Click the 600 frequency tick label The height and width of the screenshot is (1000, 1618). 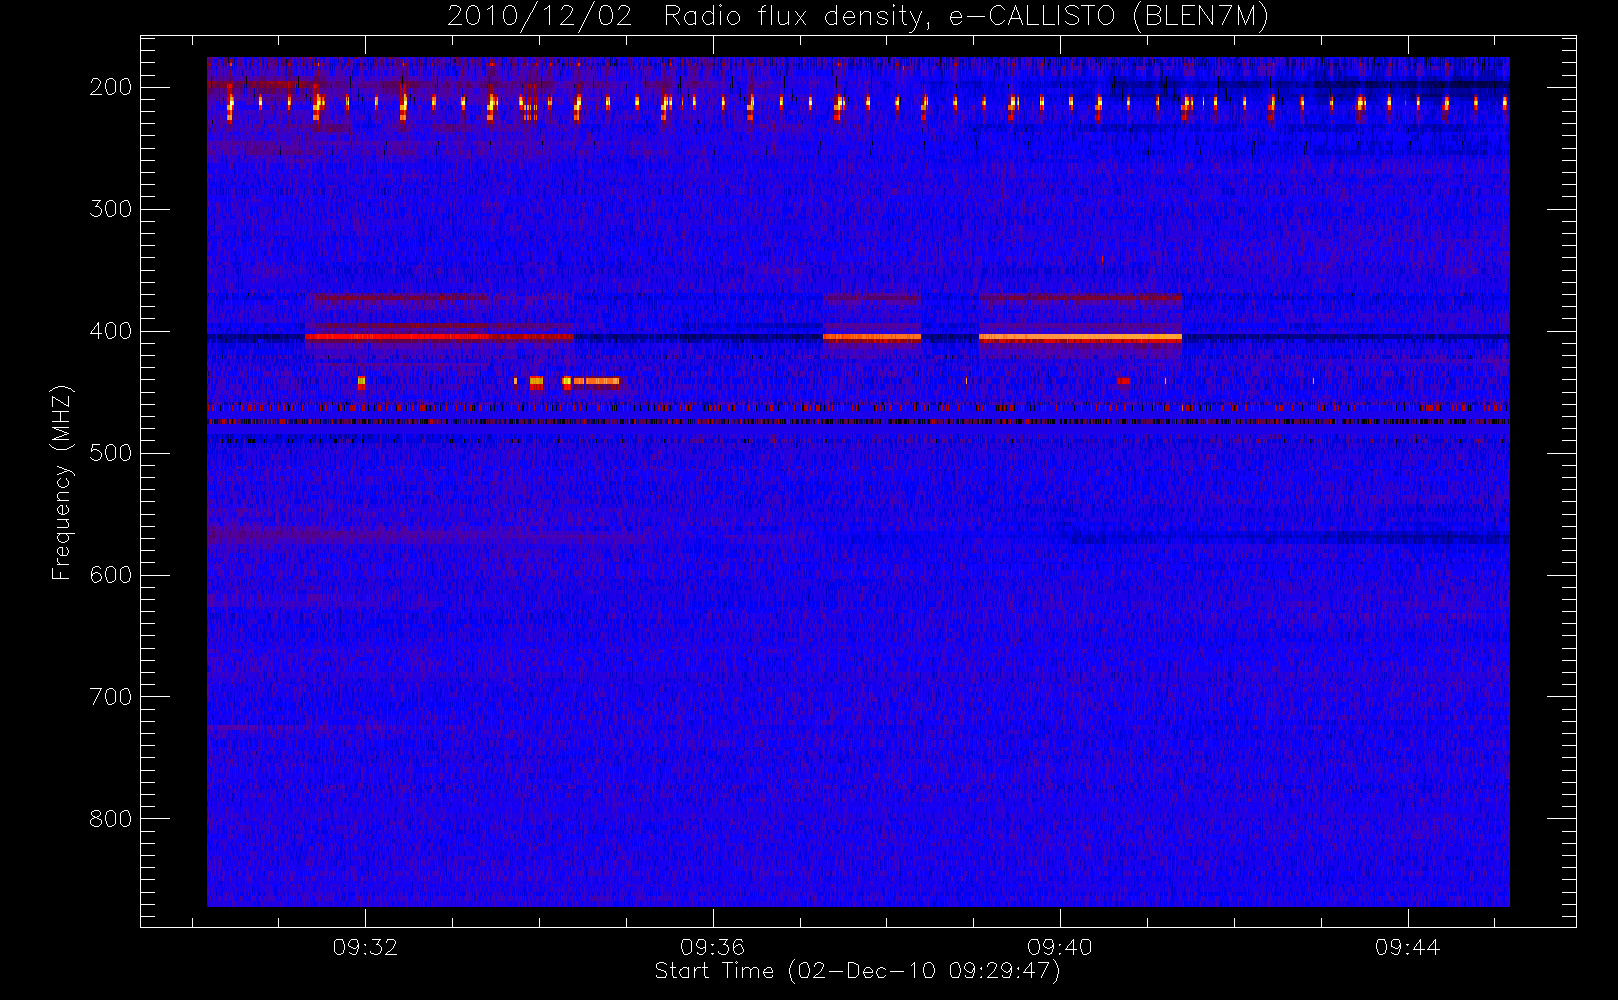point(110,575)
